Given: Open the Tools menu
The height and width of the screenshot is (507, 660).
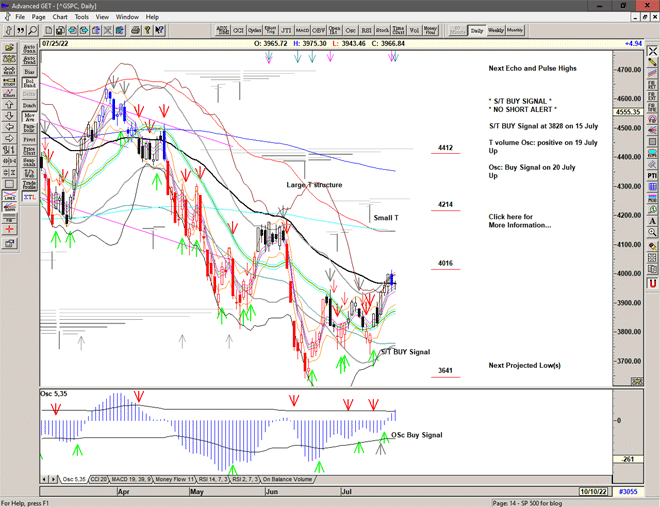Looking at the screenshot, I should coord(82,17).
